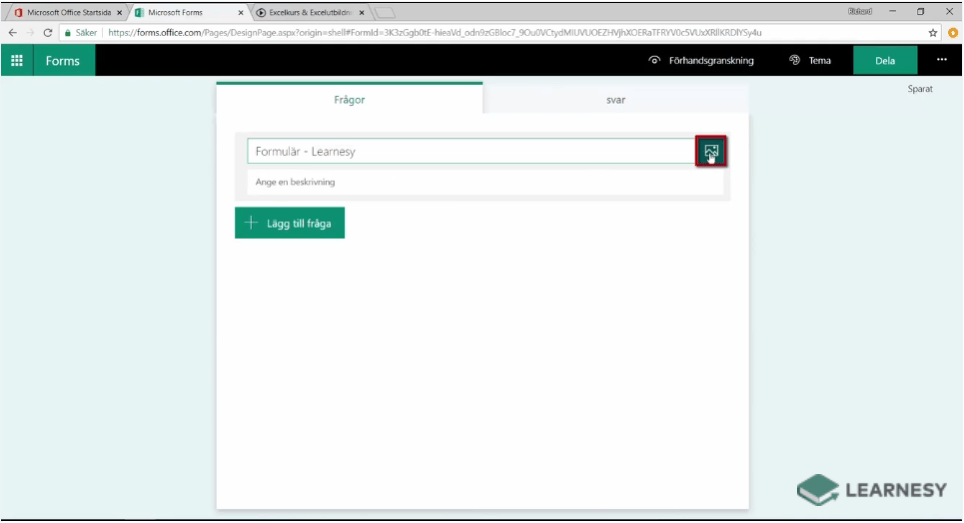Click the insert image icon beside the title
This screenshot has height=523, width=964.
[711, 151]
